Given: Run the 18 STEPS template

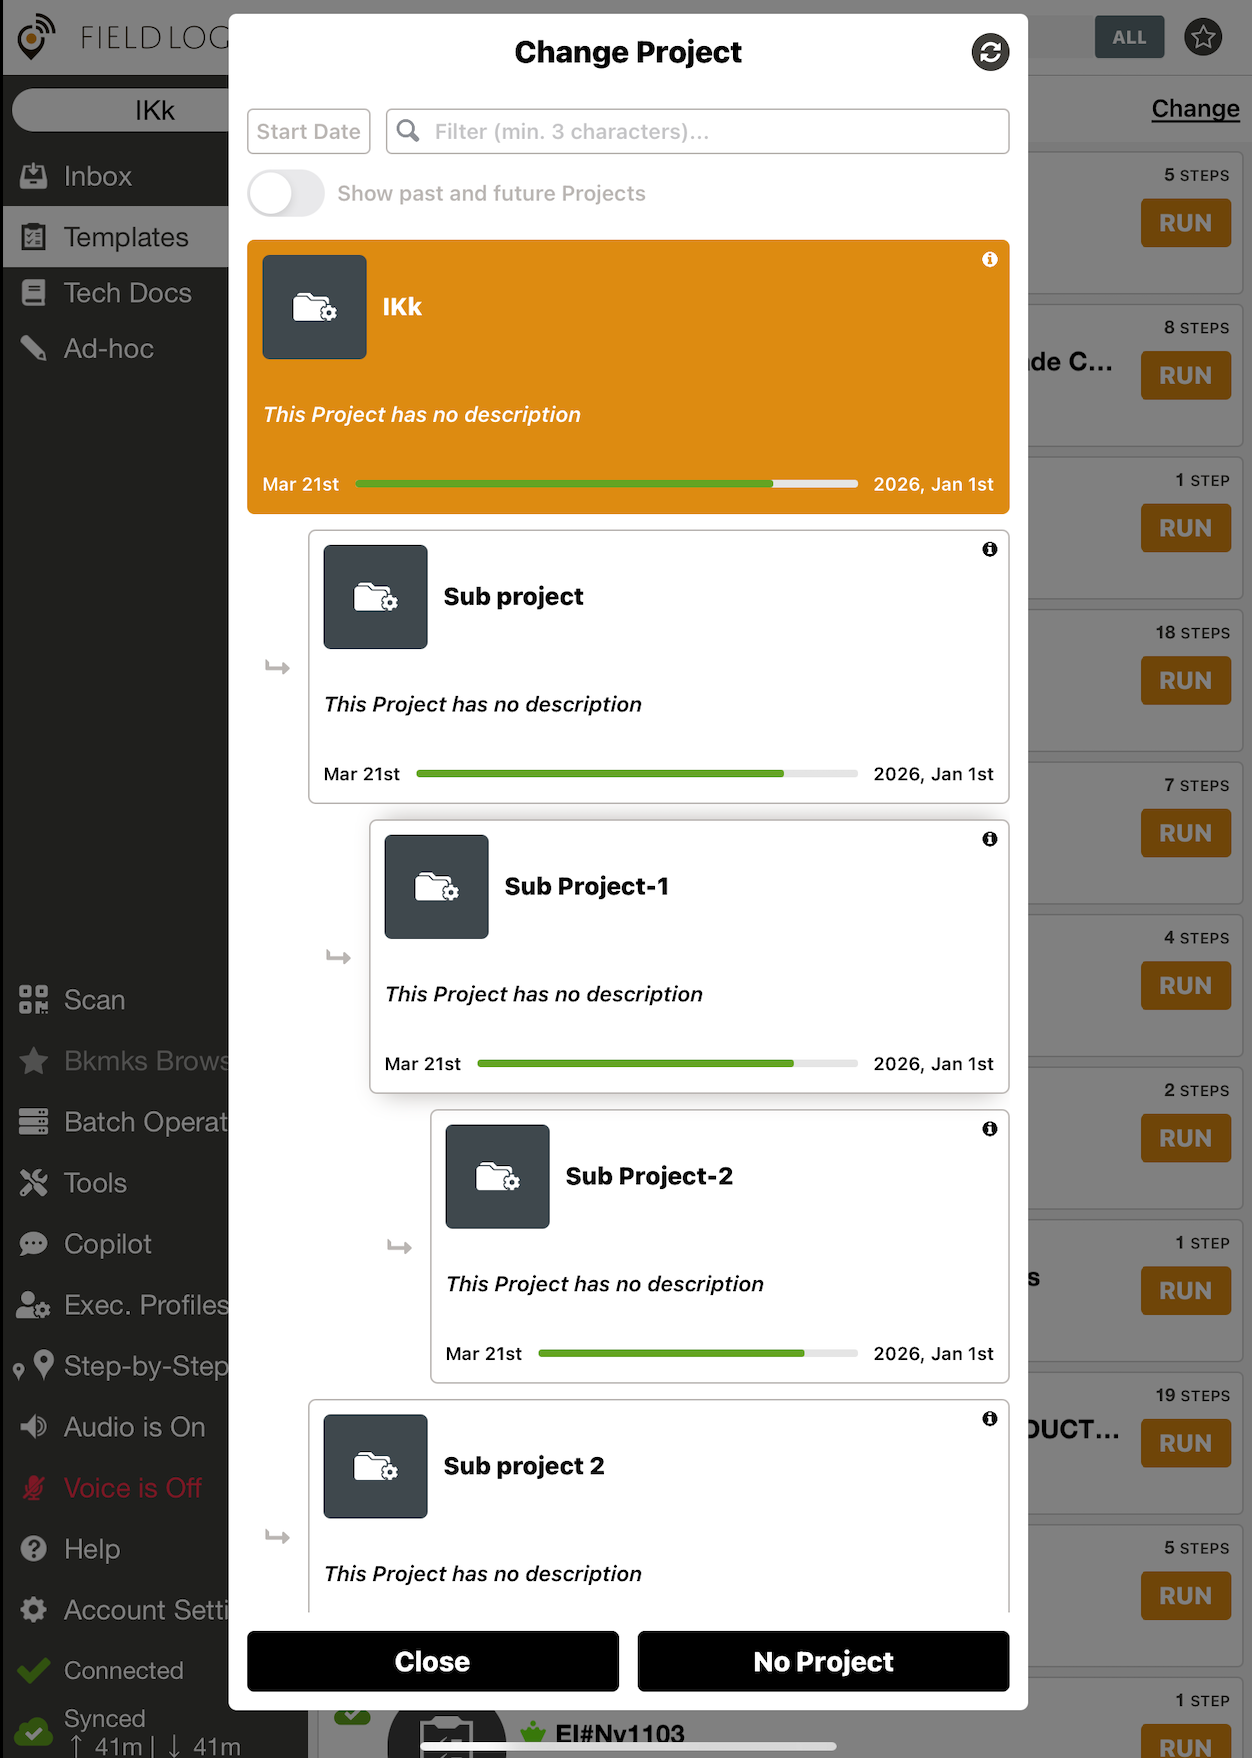Looking at the screenshot, I should (1186, 681).
